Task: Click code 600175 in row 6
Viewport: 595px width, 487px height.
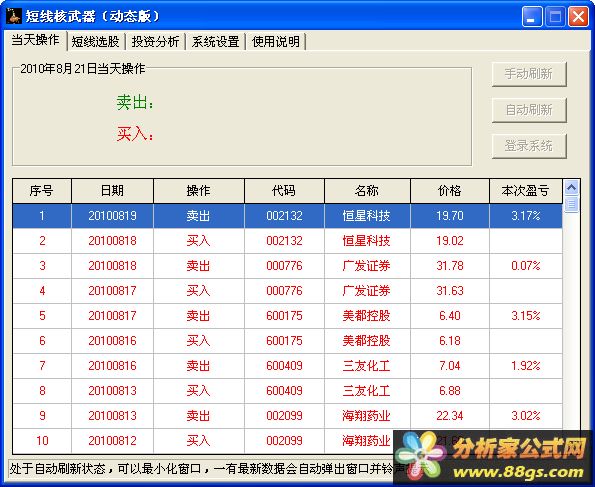Action: coord(284,341)
